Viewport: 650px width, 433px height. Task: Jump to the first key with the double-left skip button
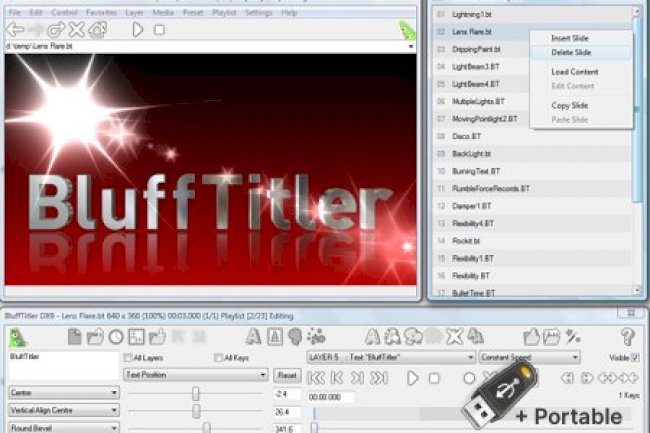(316, 378)
